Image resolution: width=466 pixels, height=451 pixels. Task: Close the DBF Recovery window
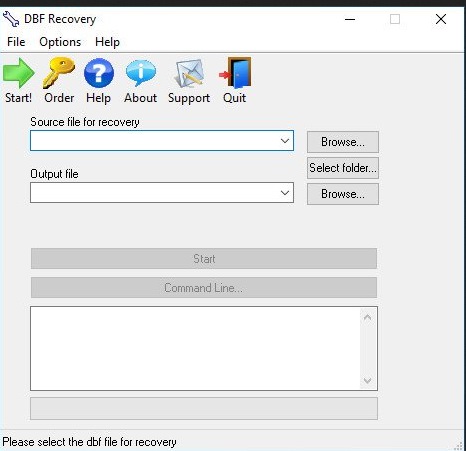click(x=441, y=19)
